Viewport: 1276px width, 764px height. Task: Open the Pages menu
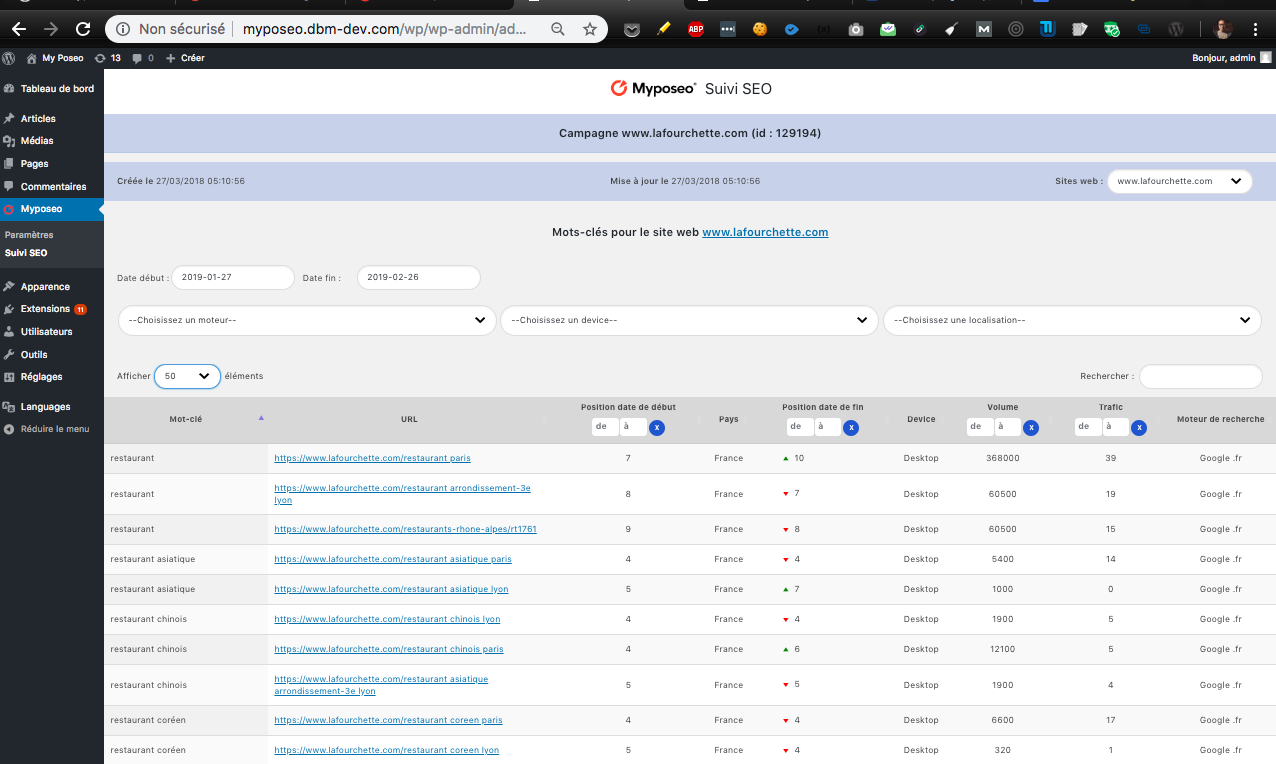[x=51, y=164]
